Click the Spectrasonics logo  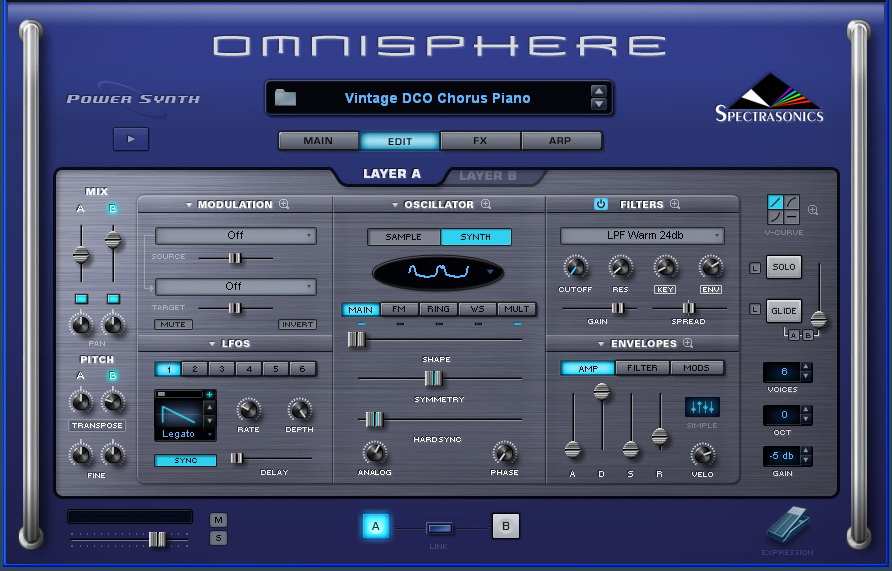pyautogui.click(x=769, y=98)
